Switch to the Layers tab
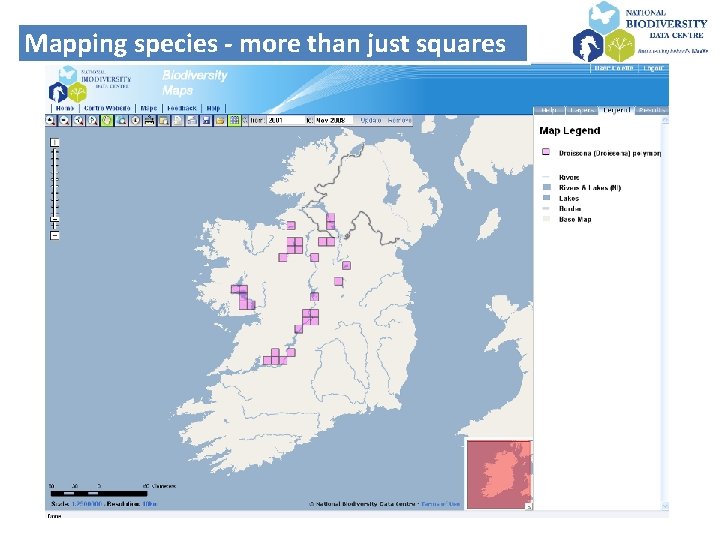 click(x=582, y=110)
